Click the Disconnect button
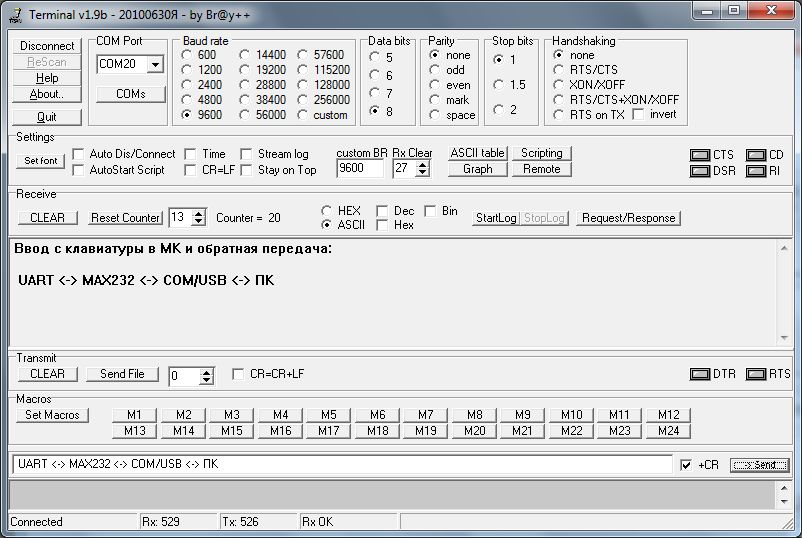Viewport: 802px width, 538px height. pyautogui.click(x=47, y=46)
